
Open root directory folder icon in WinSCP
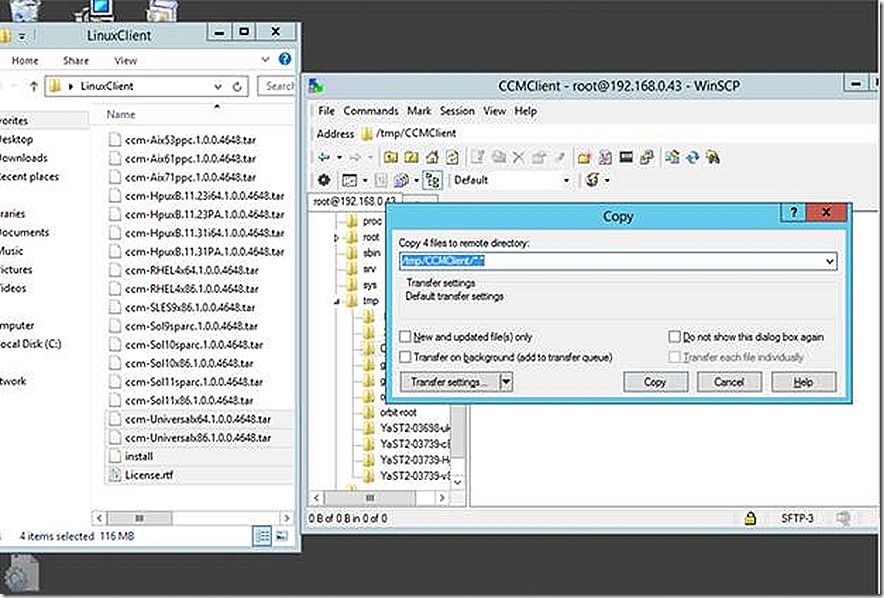coord(411,157)
